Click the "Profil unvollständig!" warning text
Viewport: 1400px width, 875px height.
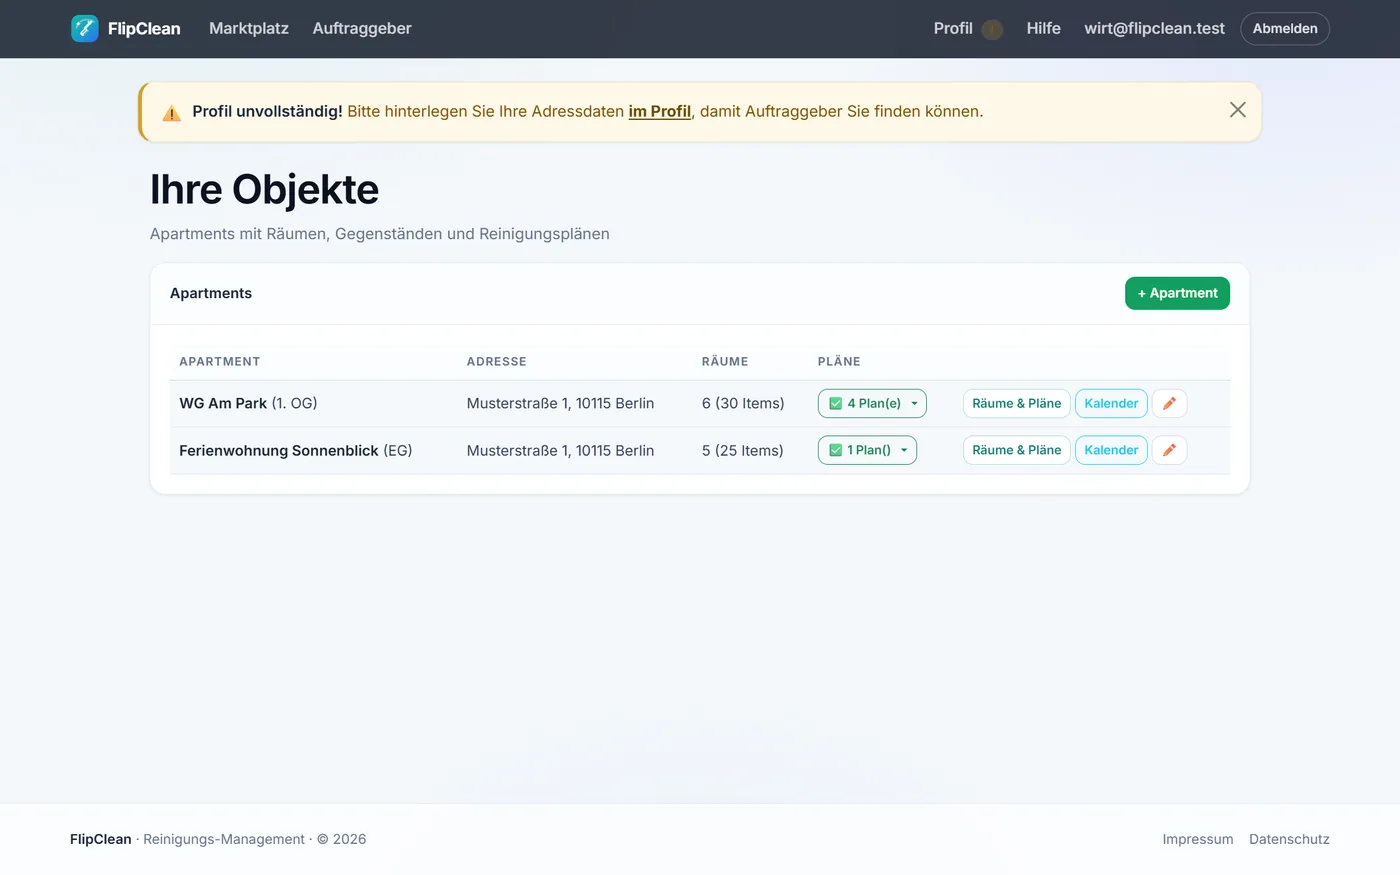[x=267, y=111]
